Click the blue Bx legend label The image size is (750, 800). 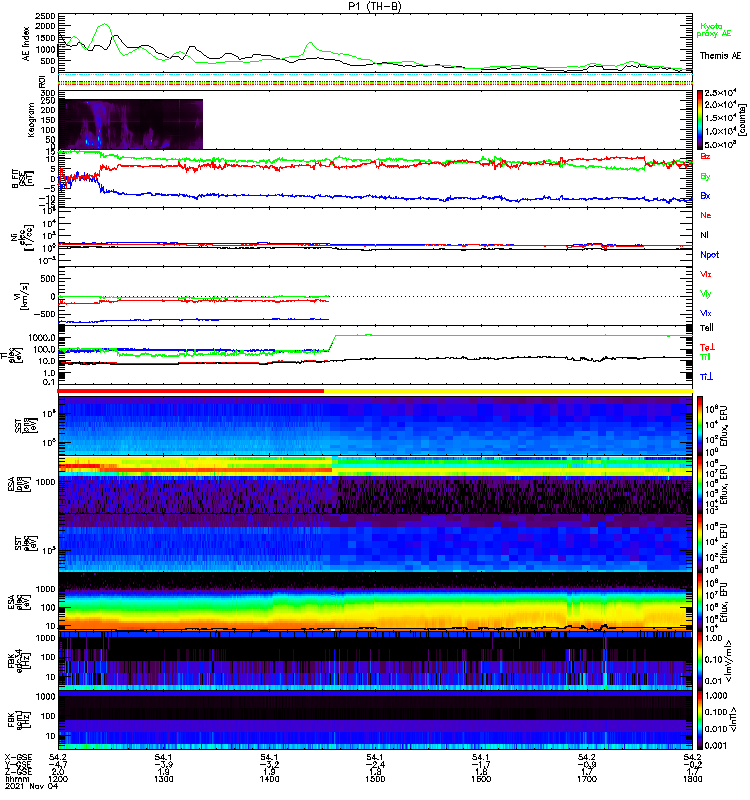point(705,196)
